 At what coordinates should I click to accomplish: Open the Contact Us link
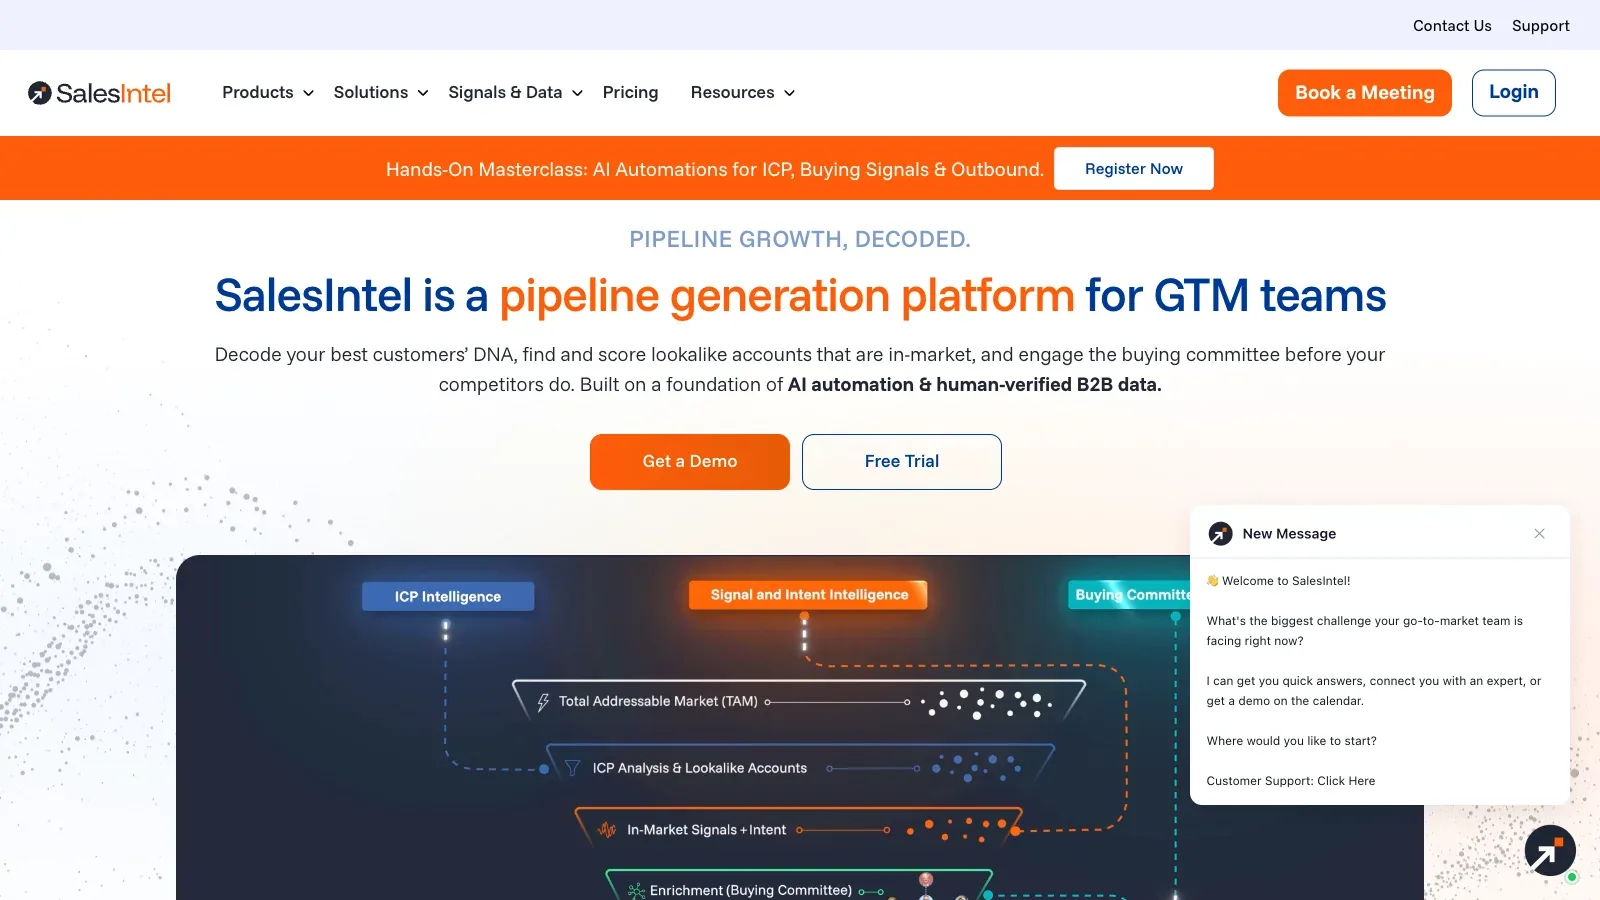1452,26
